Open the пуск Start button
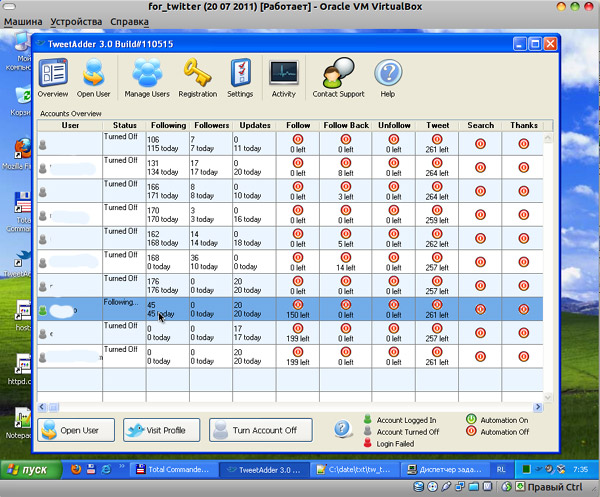This screenshot has width=600, height=497. coord(31,469)
